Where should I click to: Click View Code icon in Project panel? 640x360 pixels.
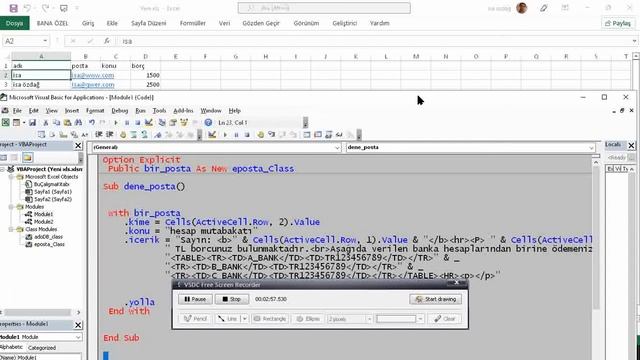(x=4, y=158)
